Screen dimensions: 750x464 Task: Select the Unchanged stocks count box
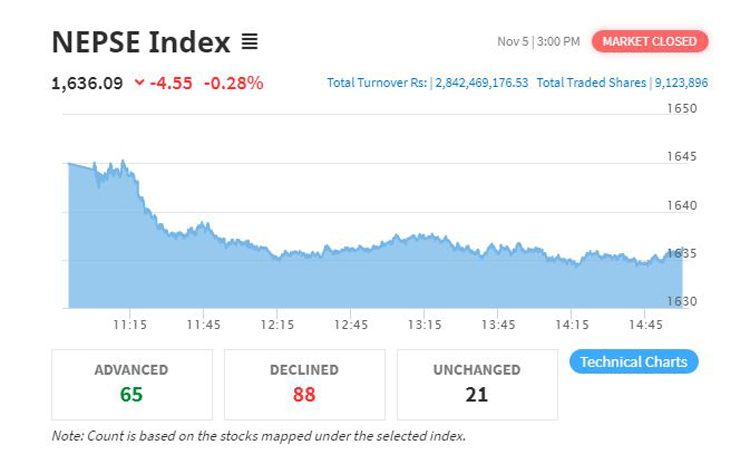(x=477, y=384)
